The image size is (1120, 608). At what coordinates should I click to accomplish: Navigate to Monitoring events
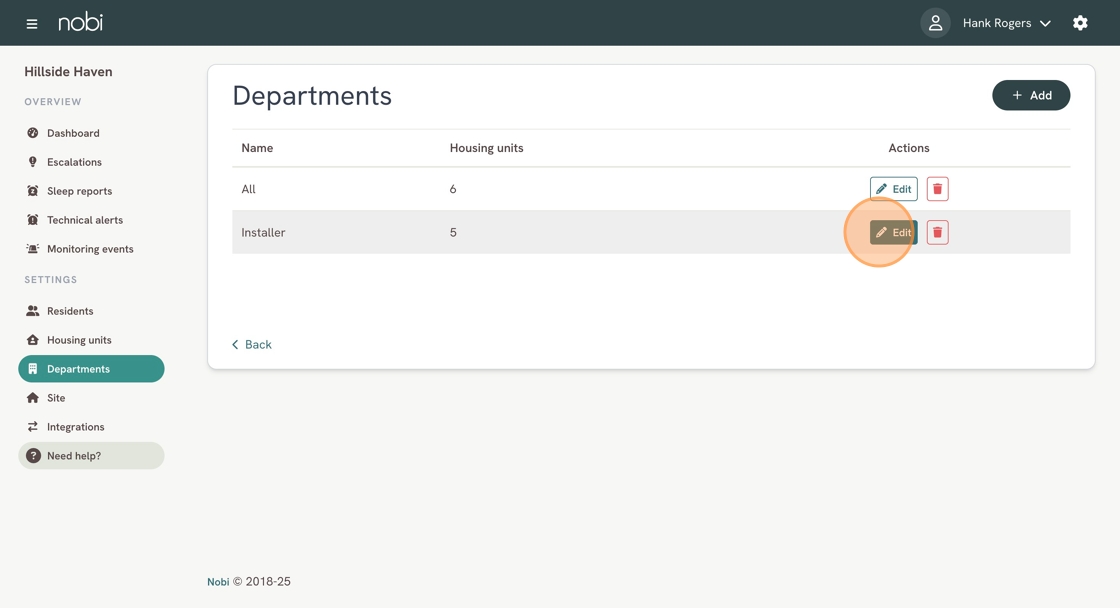point(89,249)
